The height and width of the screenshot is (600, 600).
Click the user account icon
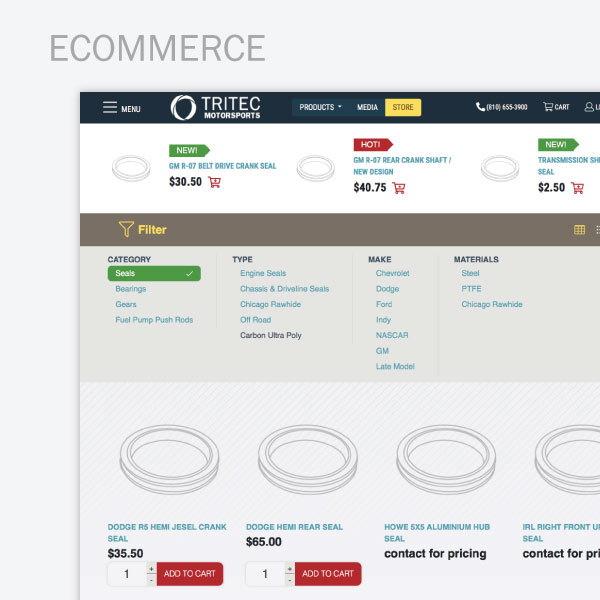pyautogui.click(x=589, y=107)
